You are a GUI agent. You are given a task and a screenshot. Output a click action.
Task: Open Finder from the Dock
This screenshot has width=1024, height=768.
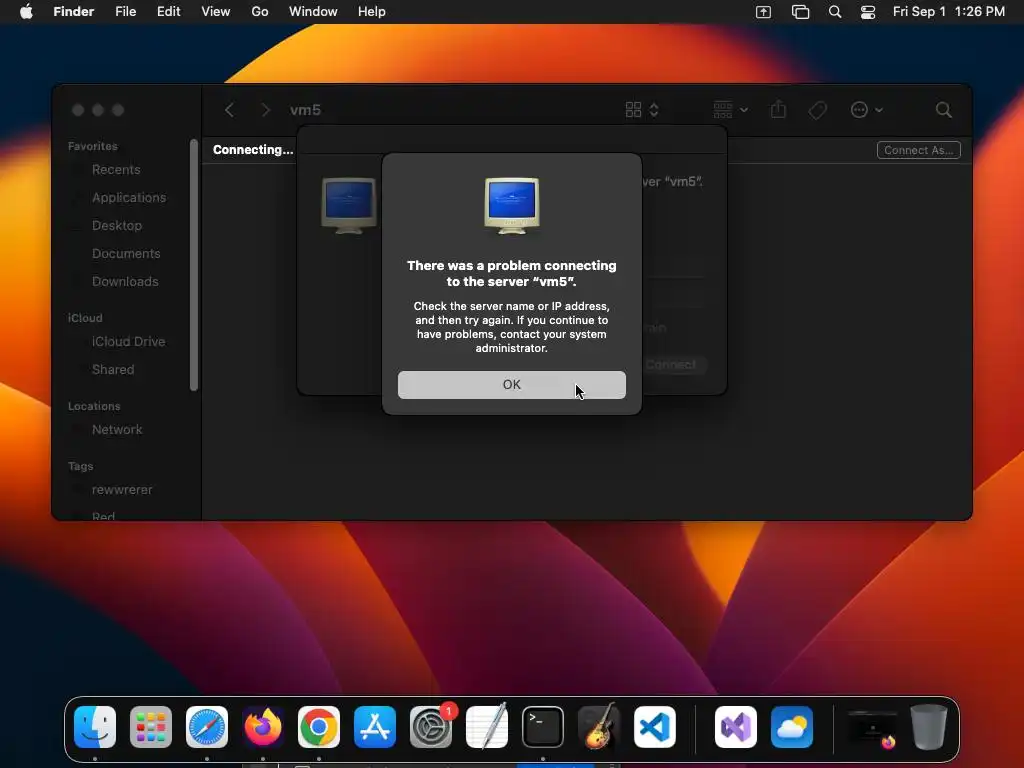[95, 727]
